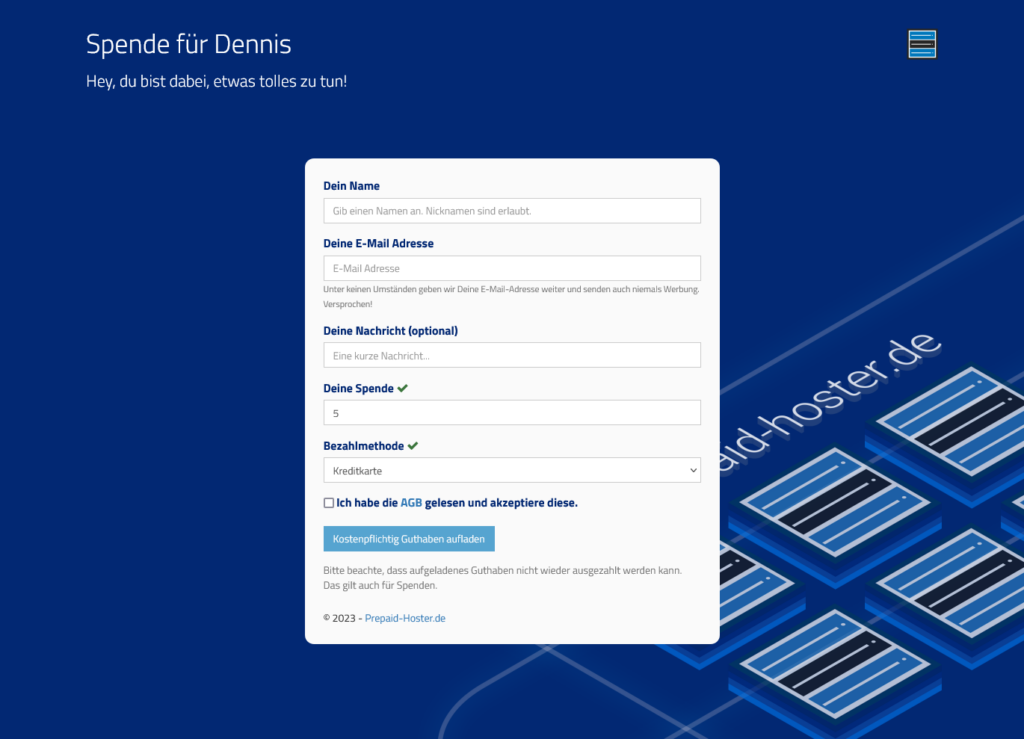1024x739 pixels.
Task: Click the email privacy note 'Versprochen!'
Action: 347,304
